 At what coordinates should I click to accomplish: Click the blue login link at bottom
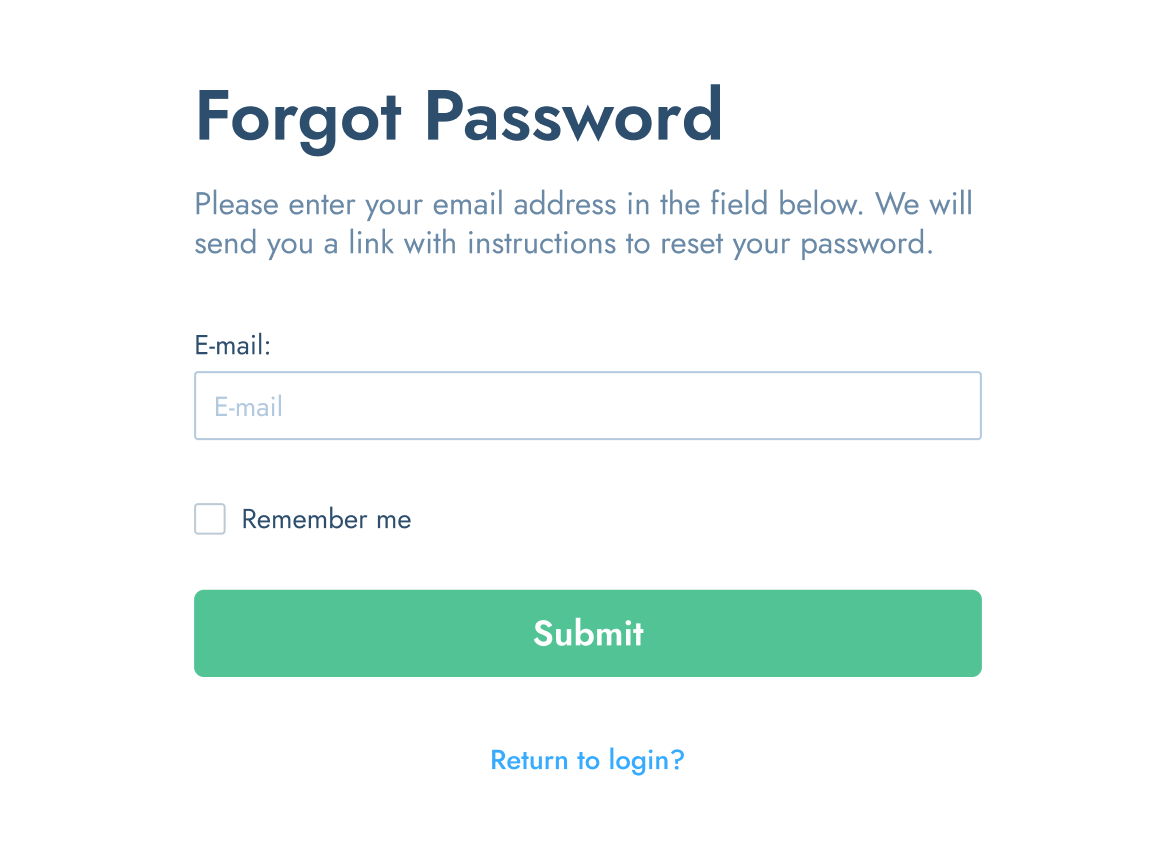coord(588,760)
